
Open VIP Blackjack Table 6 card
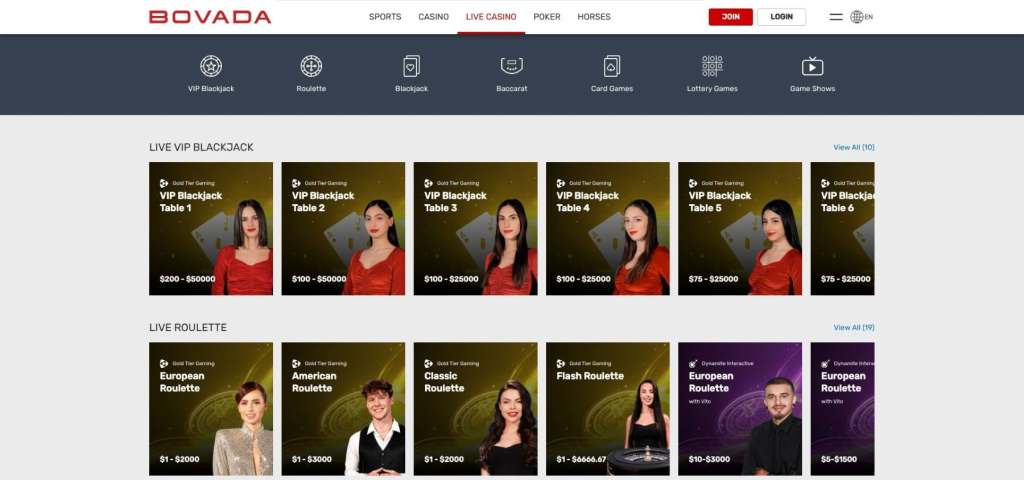(x=842, y=229)
